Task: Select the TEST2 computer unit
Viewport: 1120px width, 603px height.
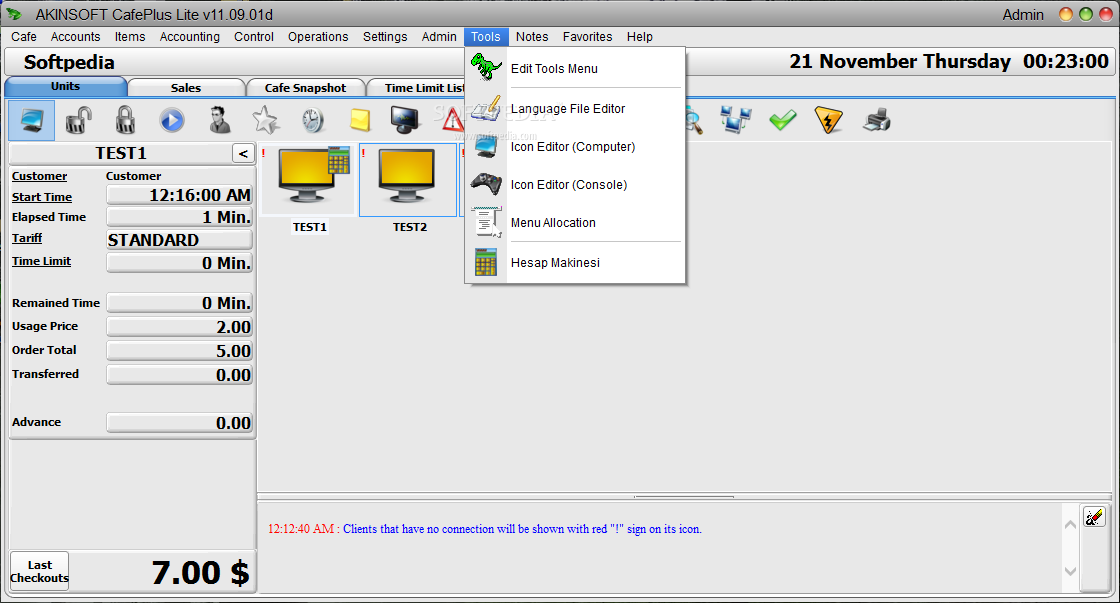Action: (409, 189)
